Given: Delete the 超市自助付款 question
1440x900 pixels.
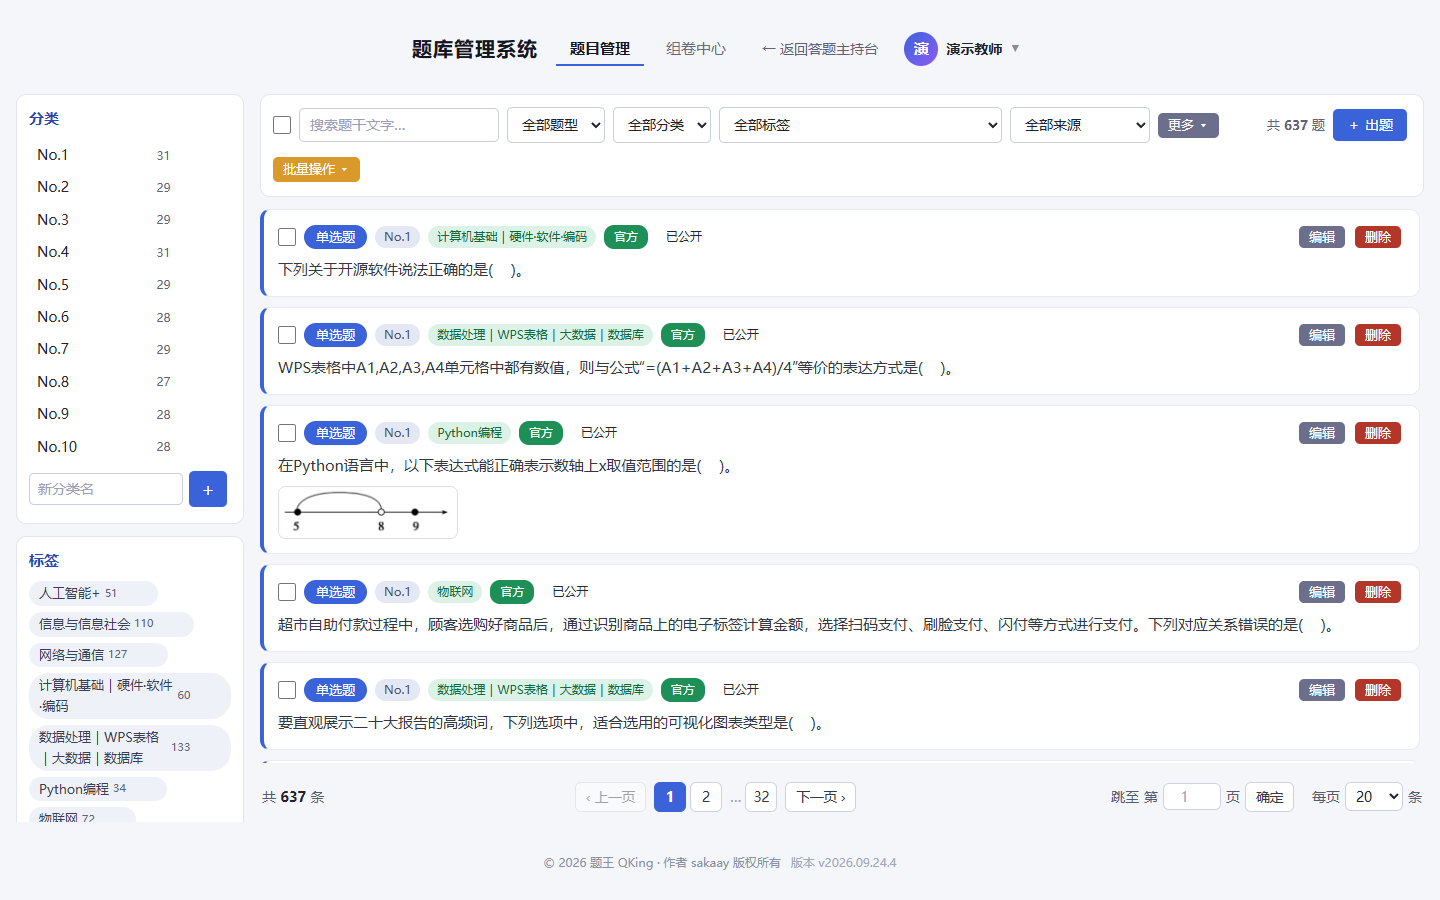Looking at the screenshot, I should click(1378, 592).
